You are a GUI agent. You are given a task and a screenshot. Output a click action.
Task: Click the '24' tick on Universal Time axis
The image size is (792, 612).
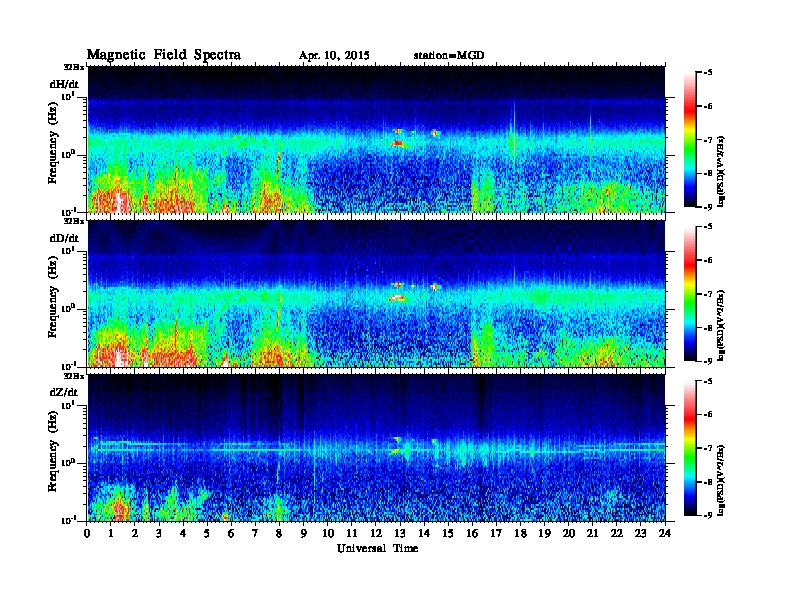(665, 533)
